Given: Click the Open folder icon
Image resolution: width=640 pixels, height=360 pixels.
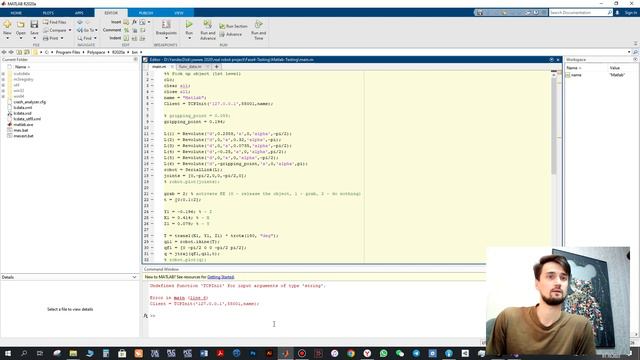Looking at the screenshot, I should (x=21, y=25).
